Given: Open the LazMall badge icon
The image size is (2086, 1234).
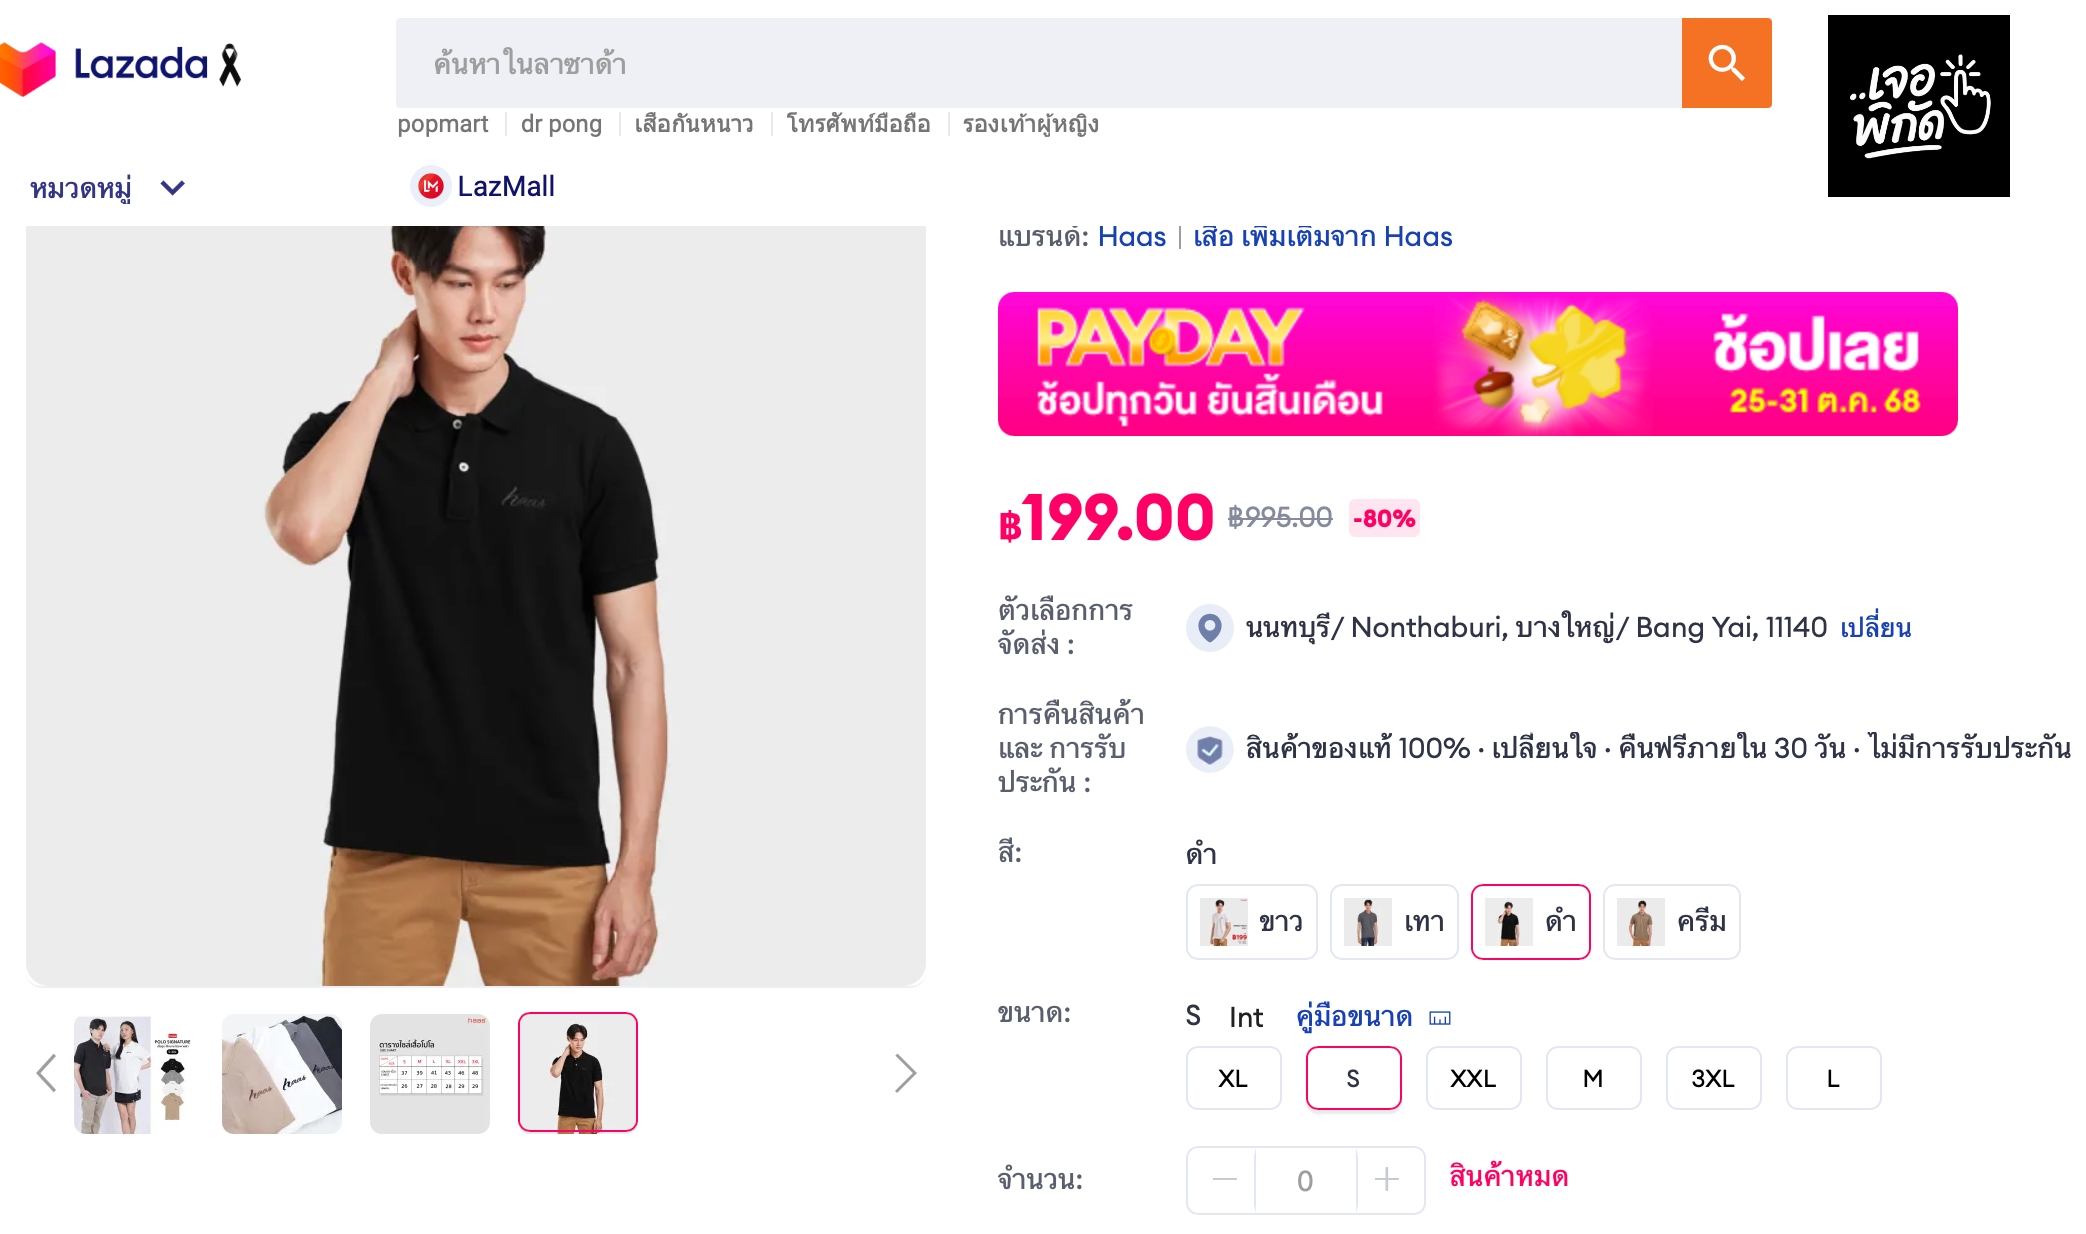Looking at the screenshot, I should (x=431, y=186).
